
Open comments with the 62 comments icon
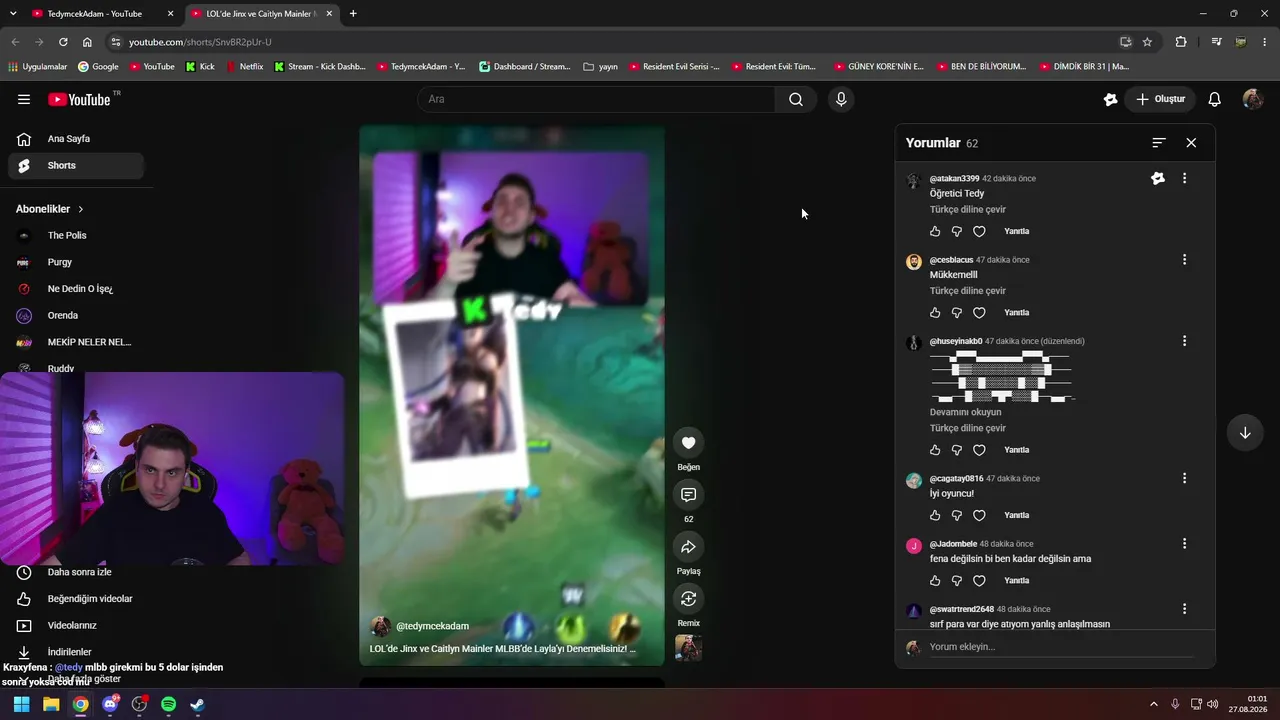tap(688, 495)
